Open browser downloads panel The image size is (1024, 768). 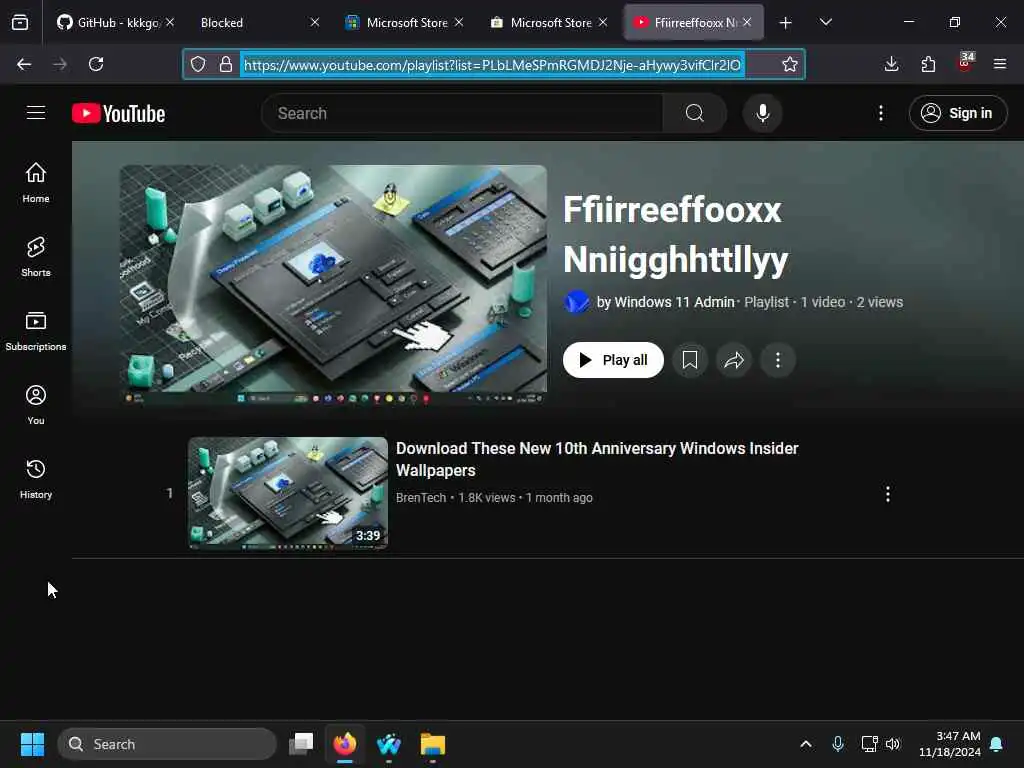tap(891, 64)
